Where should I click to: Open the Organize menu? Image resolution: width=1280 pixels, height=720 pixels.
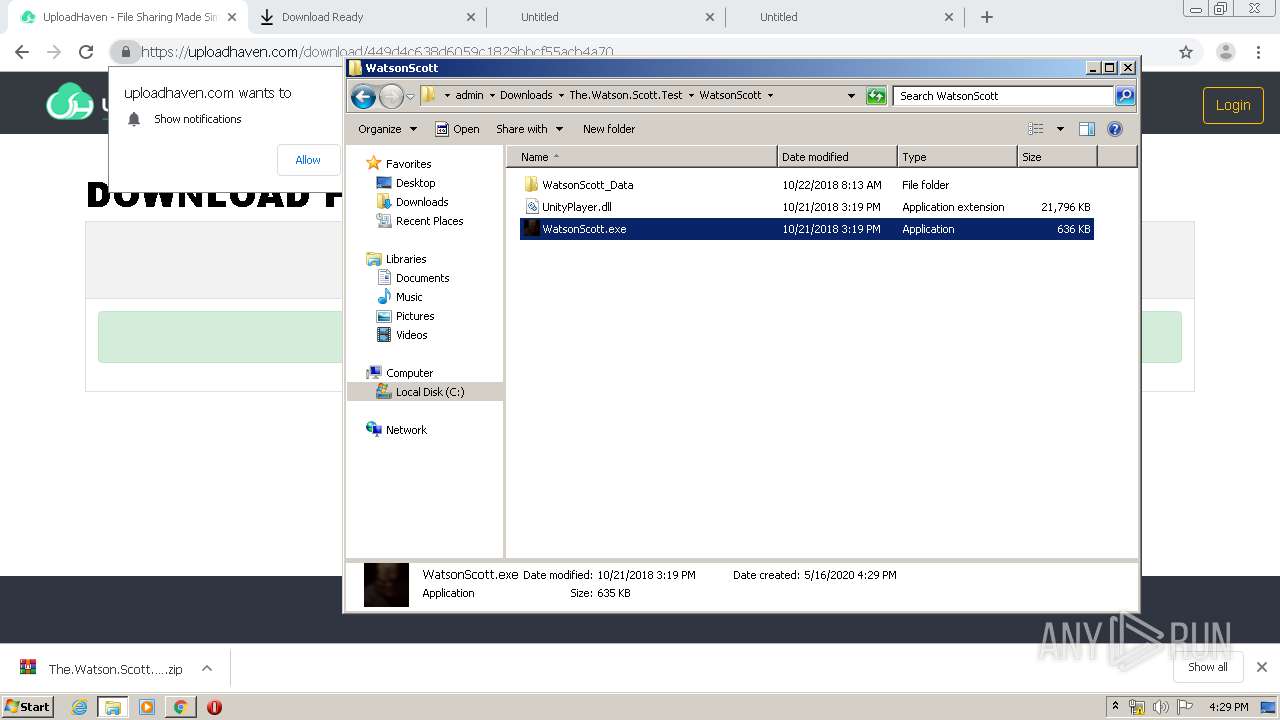pos(387,129)
